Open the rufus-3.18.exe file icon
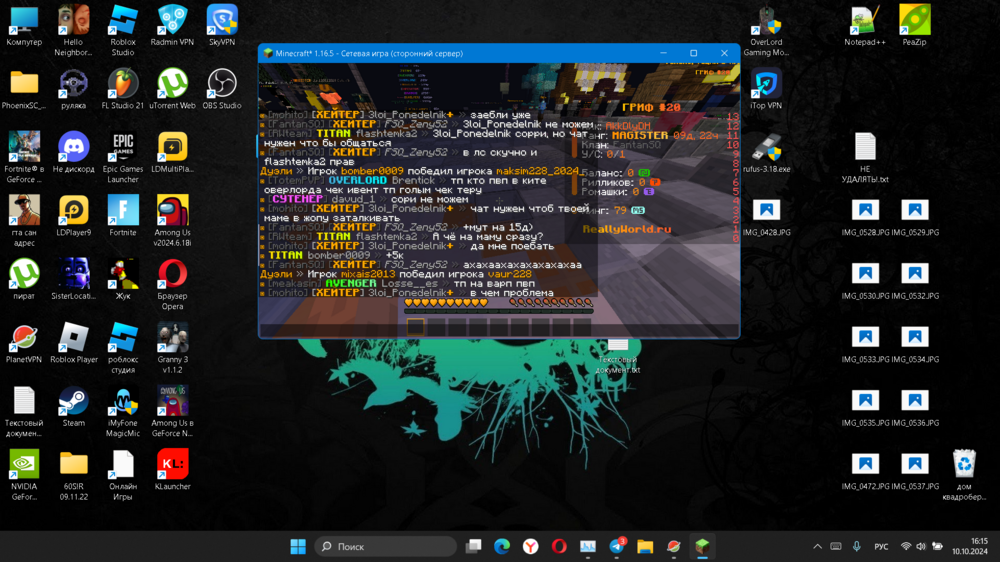 tap(766, 152)
